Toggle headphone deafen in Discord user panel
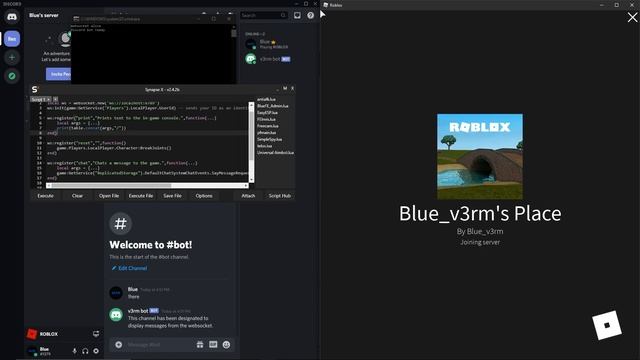The image size is (640, 360). click(x=85, y=351)
